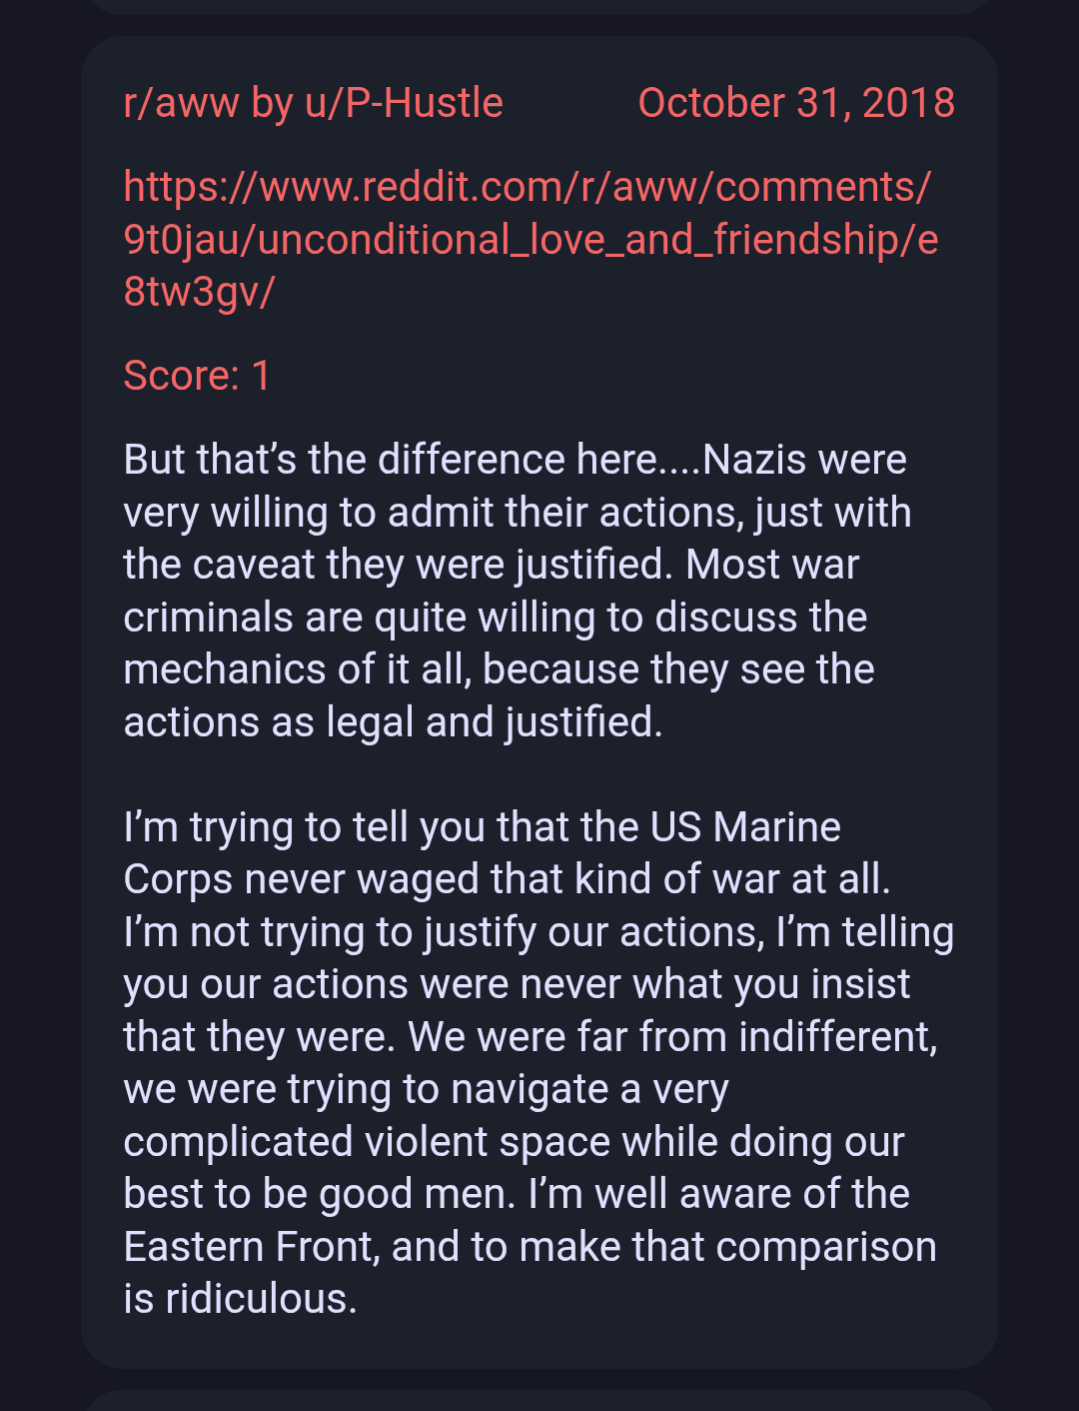This screenshot has height=1411, width=1079.
Task: Click 'actions as legal and justified' line
Action: pyautogui.click(x=393, y=722)
